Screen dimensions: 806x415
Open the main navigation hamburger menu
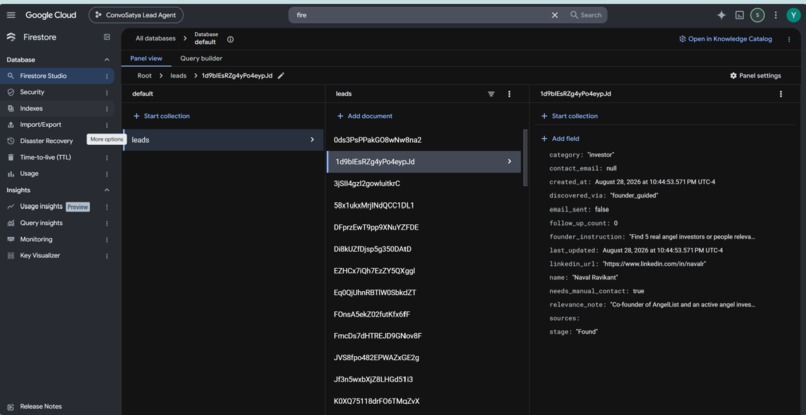coord(11,15)
